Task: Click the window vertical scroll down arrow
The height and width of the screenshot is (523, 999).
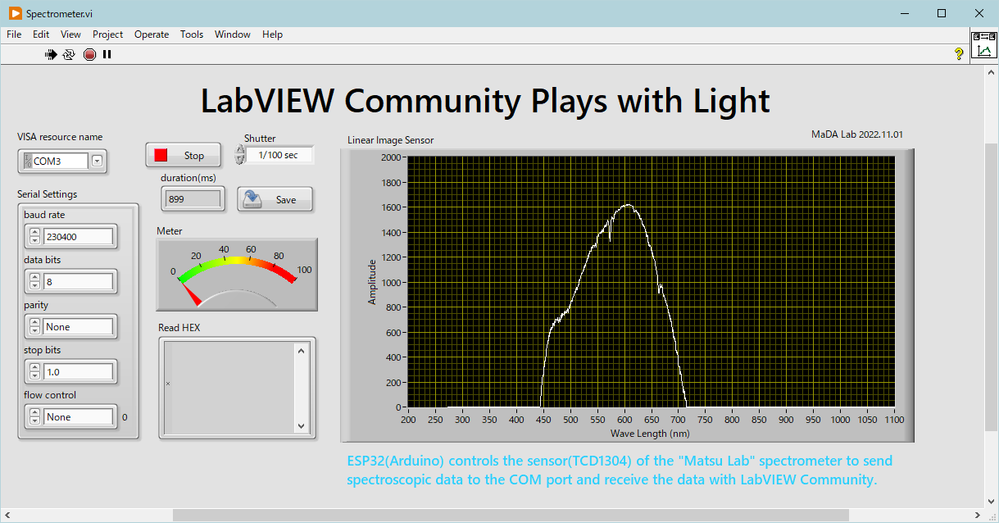Action: [991, 501]
